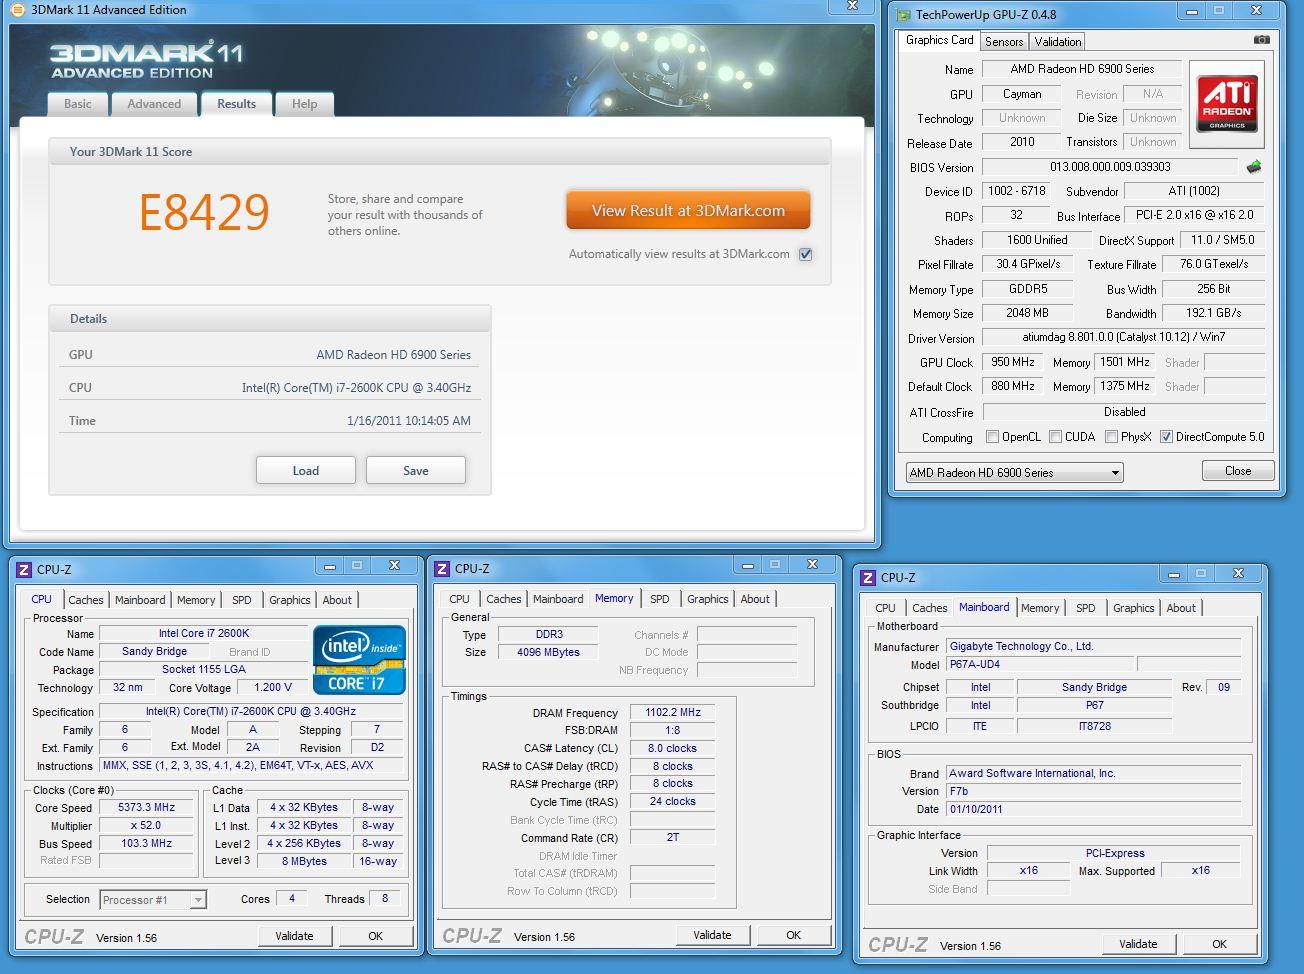
Task: Click the E8429 score text
Action: point(205,212)
